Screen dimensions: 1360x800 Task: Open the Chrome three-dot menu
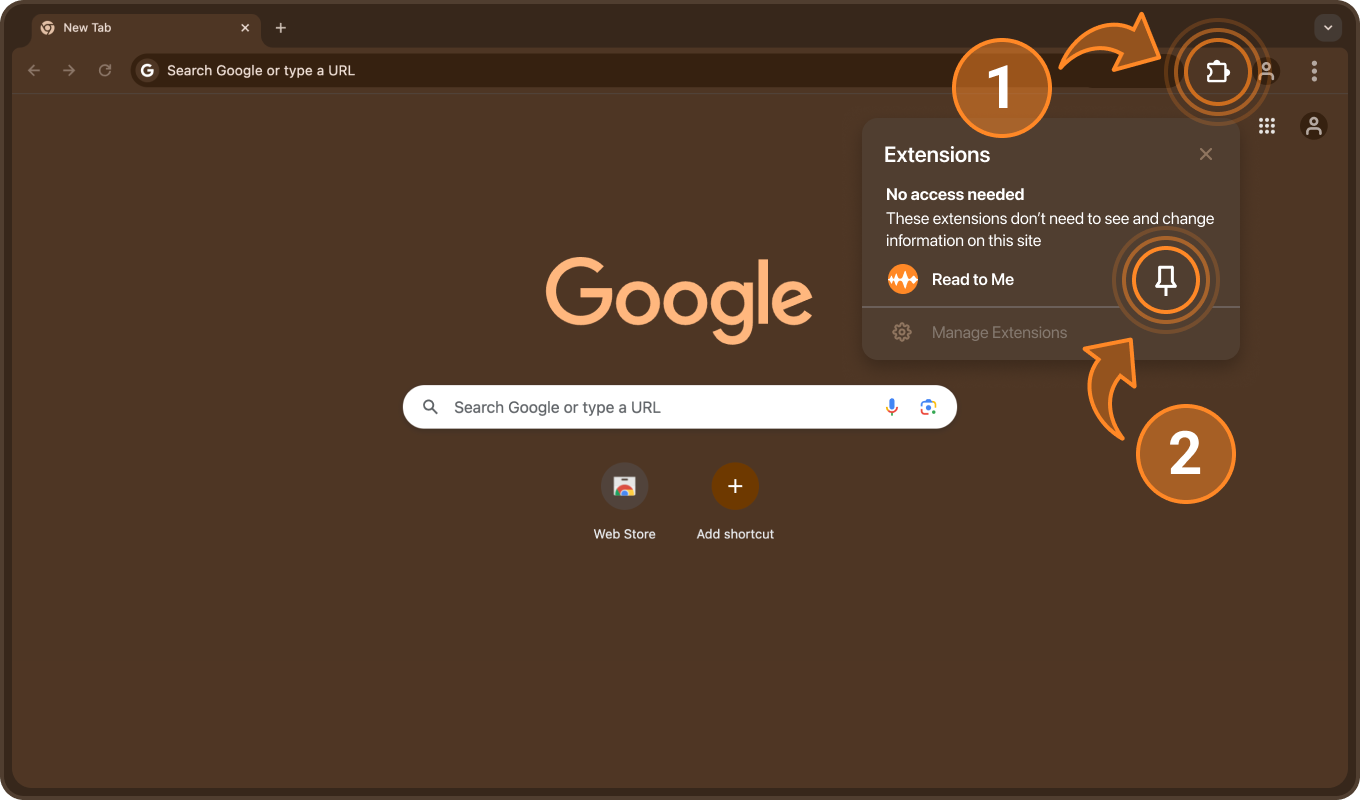click(1314, 71)
